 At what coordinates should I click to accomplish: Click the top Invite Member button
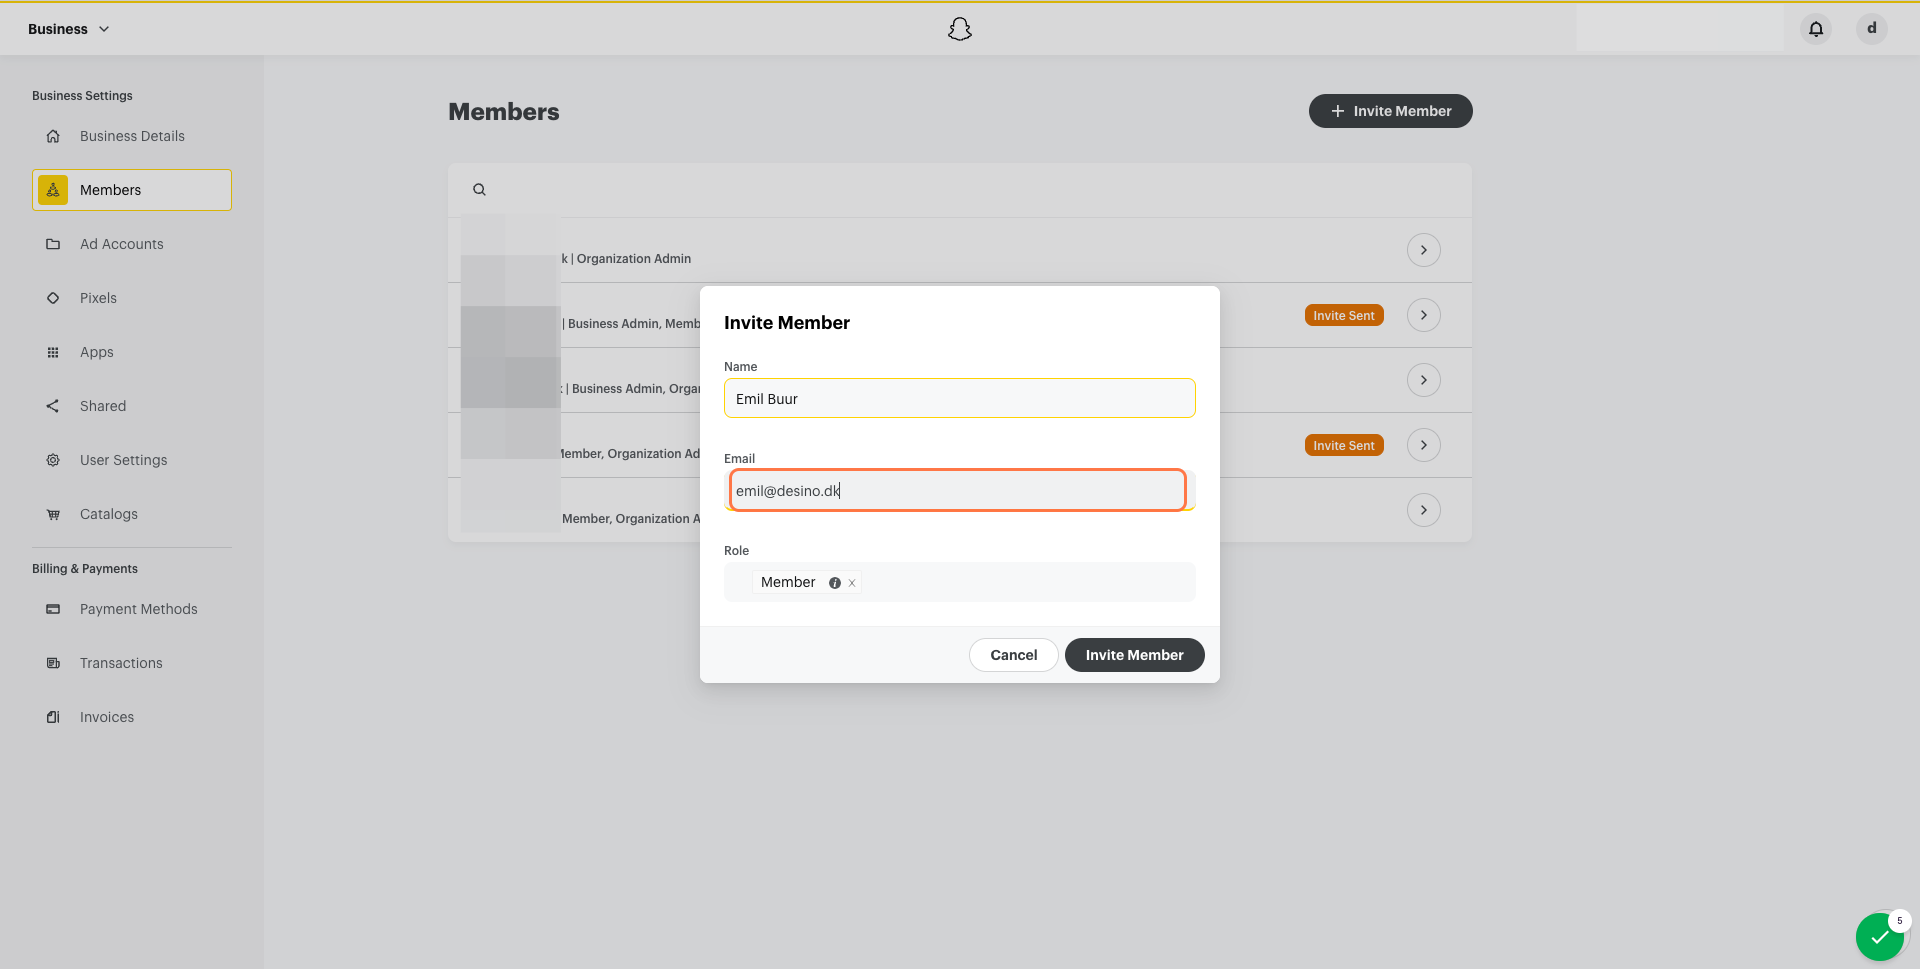coord(1391,111)
